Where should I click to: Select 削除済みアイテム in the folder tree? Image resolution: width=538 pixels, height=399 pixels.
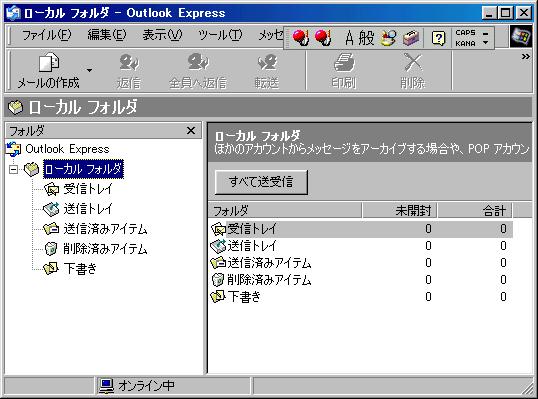click(x=105, y=249)
